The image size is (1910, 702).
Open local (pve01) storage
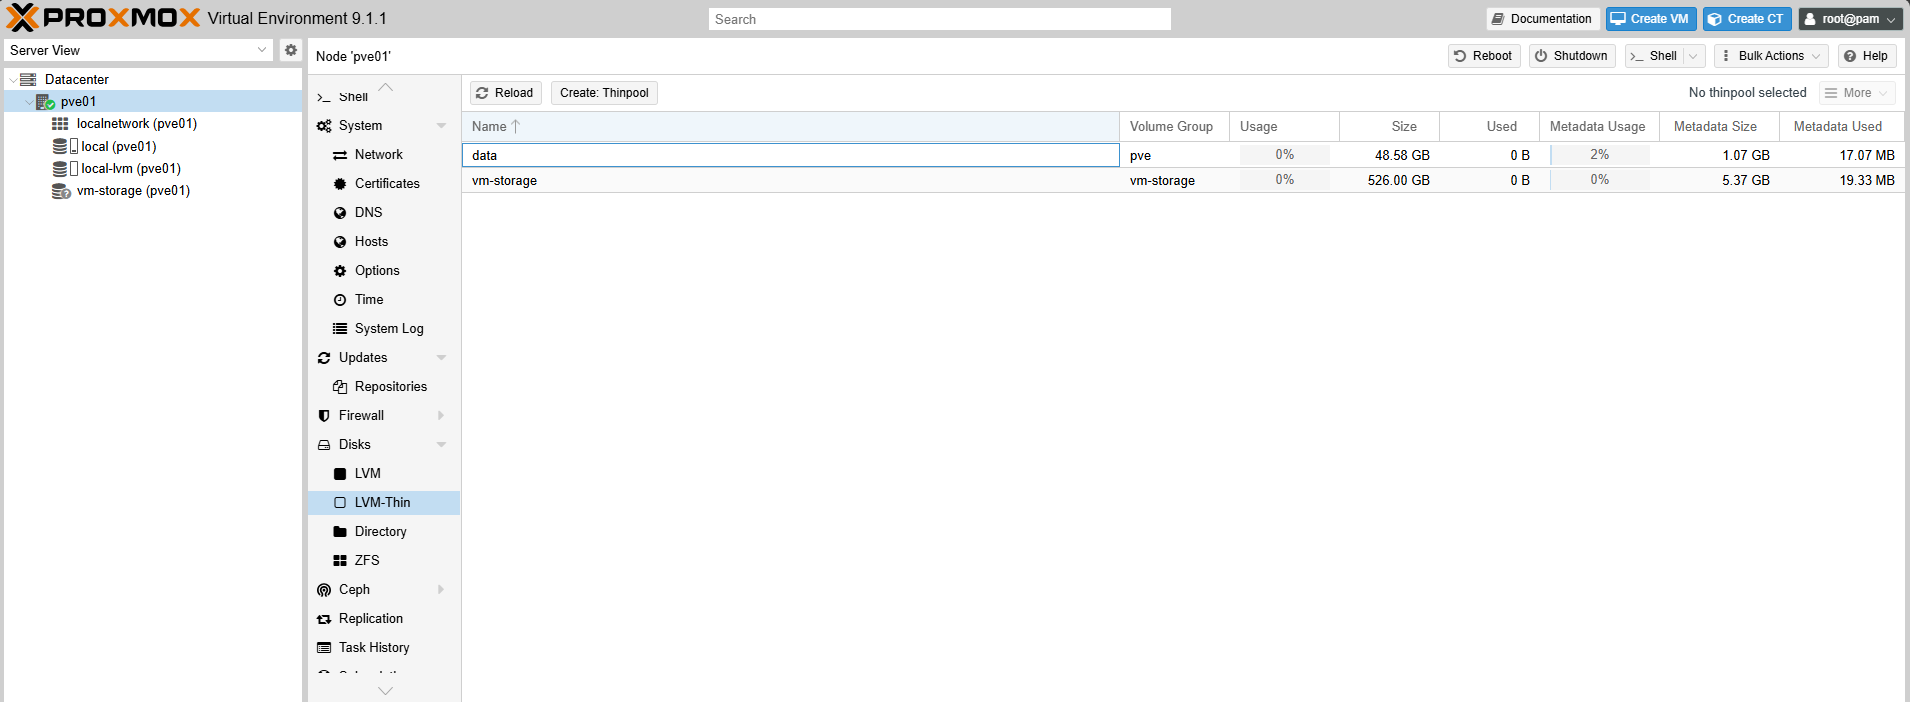click(x=119, y=146)
